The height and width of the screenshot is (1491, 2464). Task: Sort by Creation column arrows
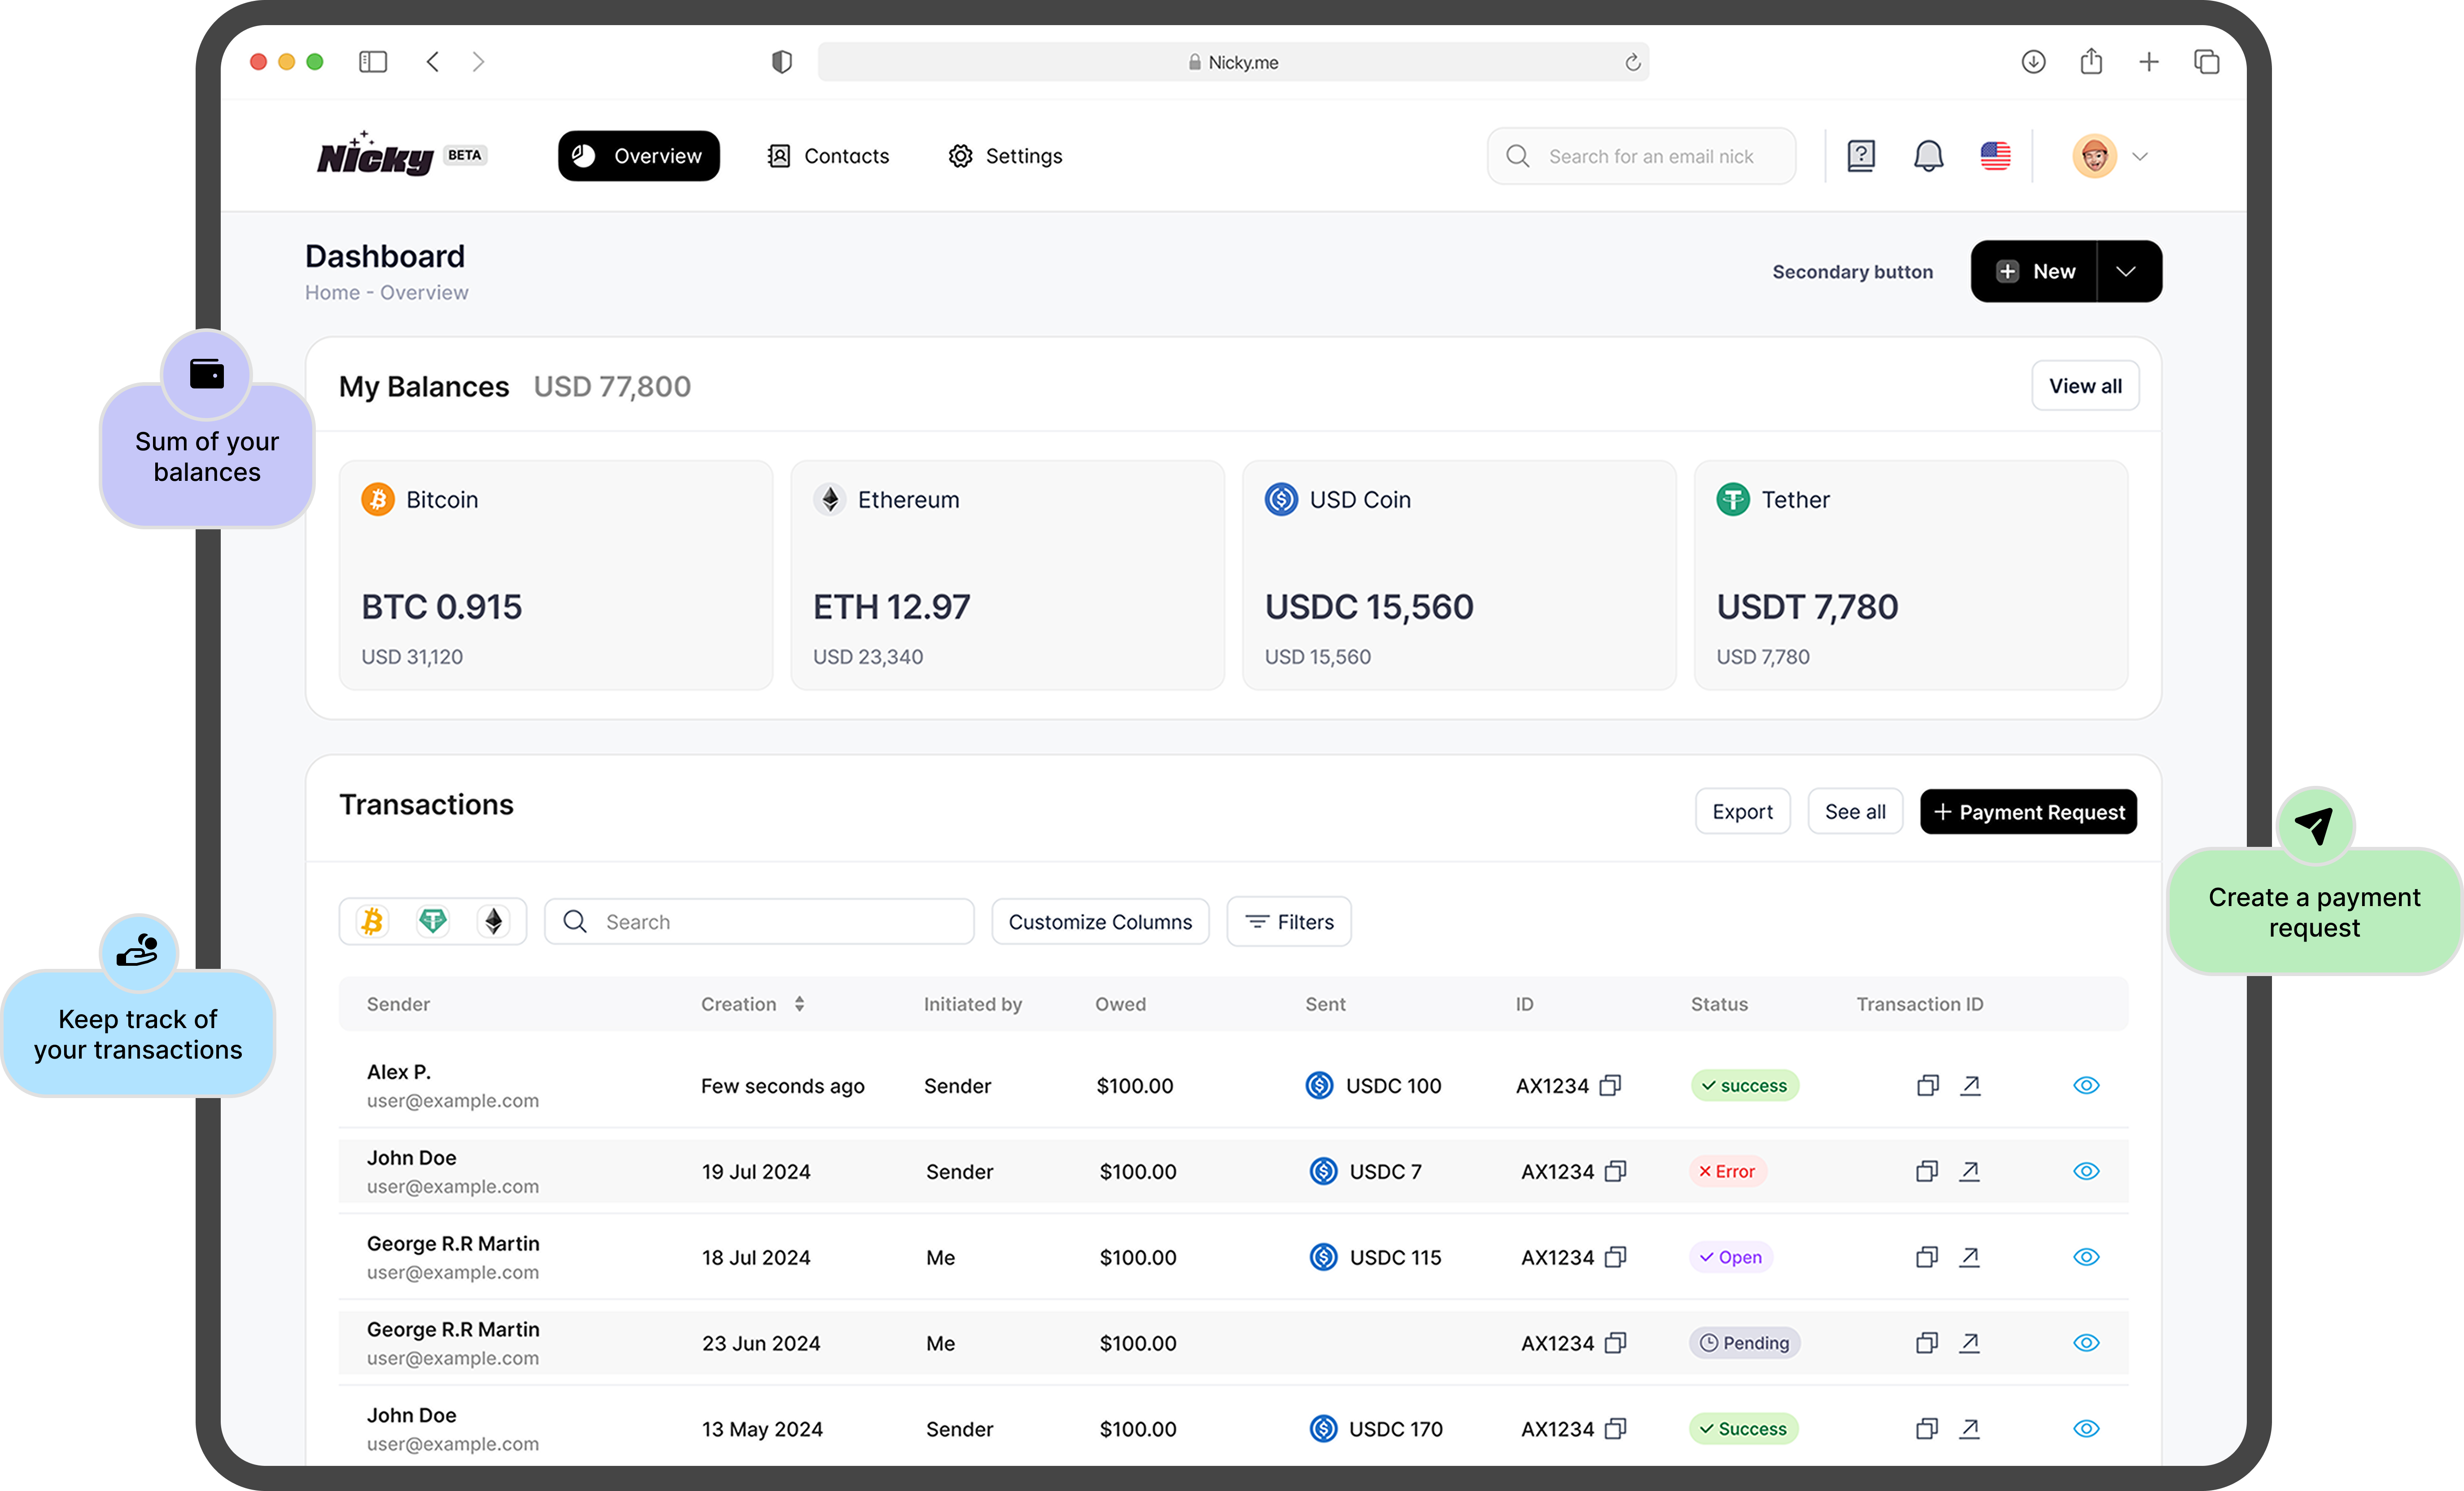pos(799,1004)
